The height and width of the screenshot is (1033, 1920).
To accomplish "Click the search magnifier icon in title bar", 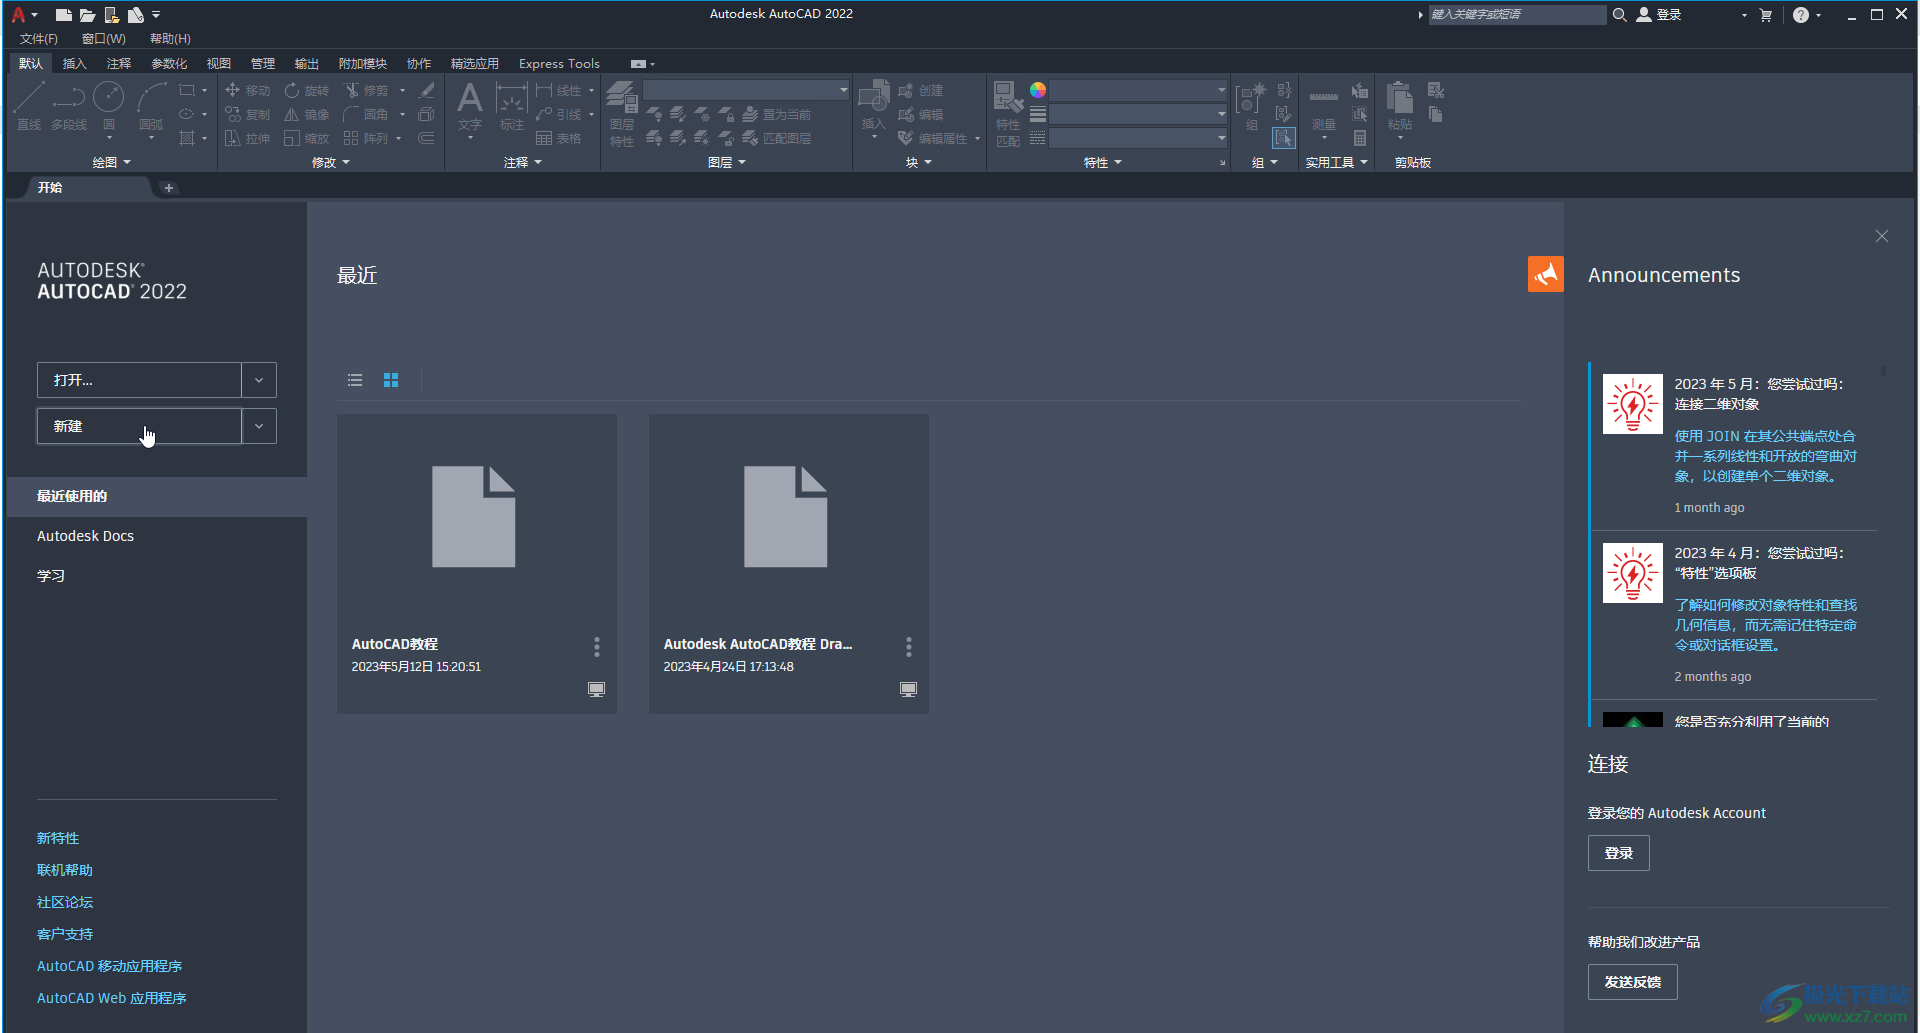I will pyautogui.click(x=1619, y=14).
